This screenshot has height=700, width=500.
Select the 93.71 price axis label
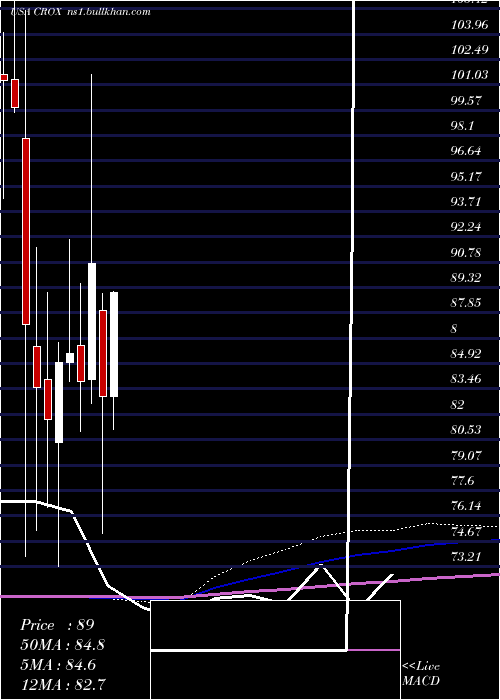[467, 202]
